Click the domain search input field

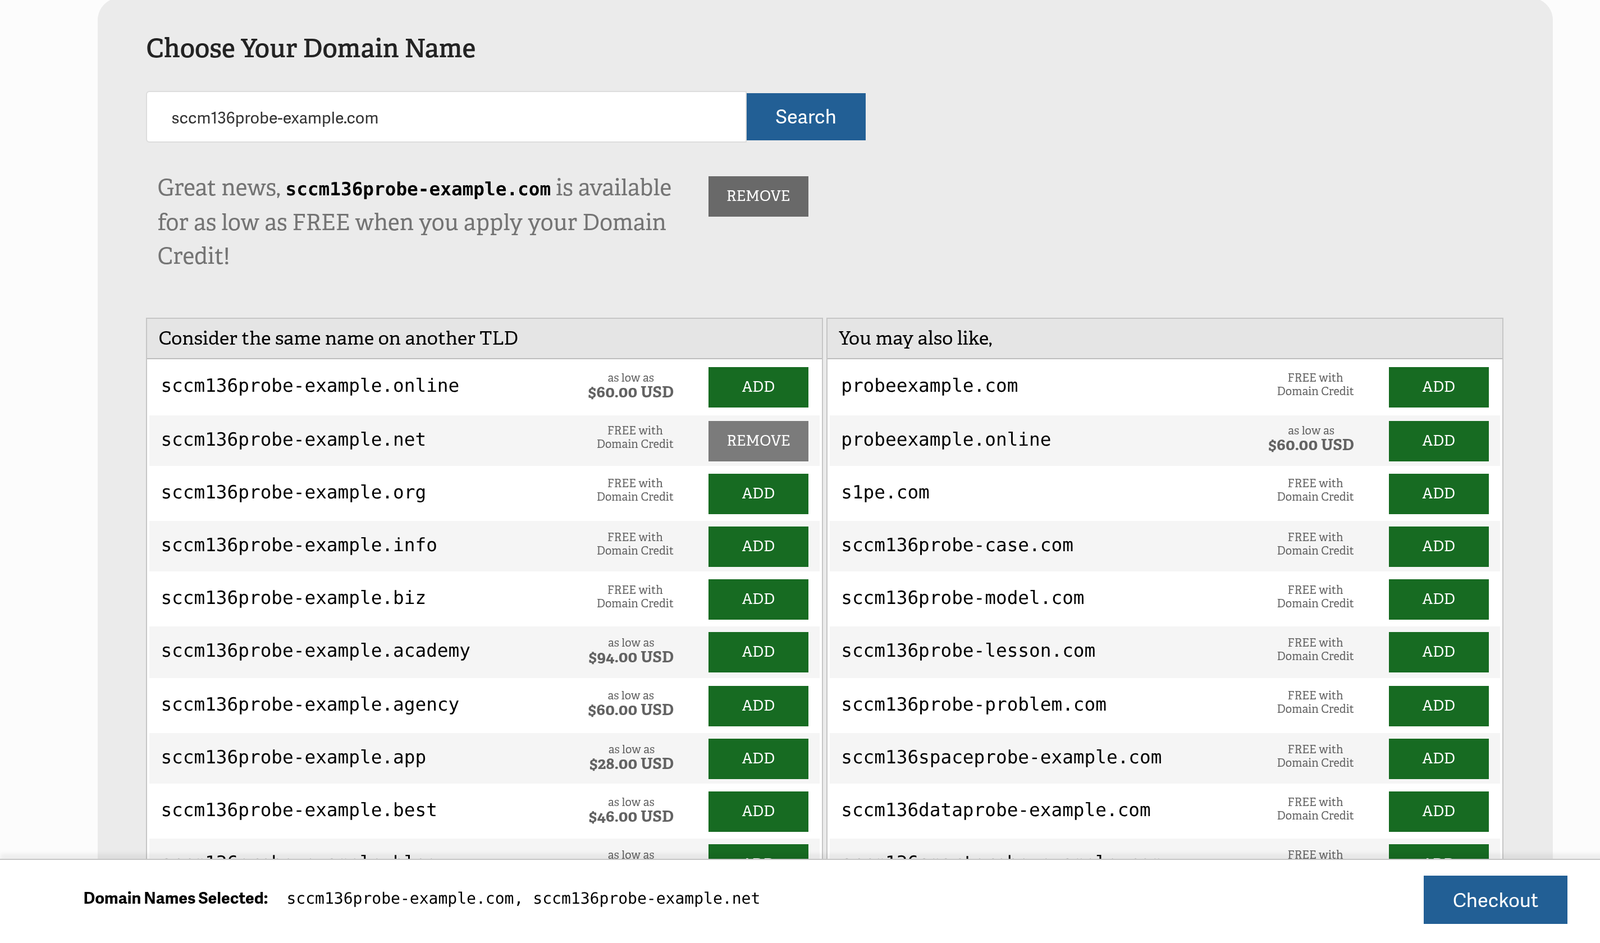(446, 117)
